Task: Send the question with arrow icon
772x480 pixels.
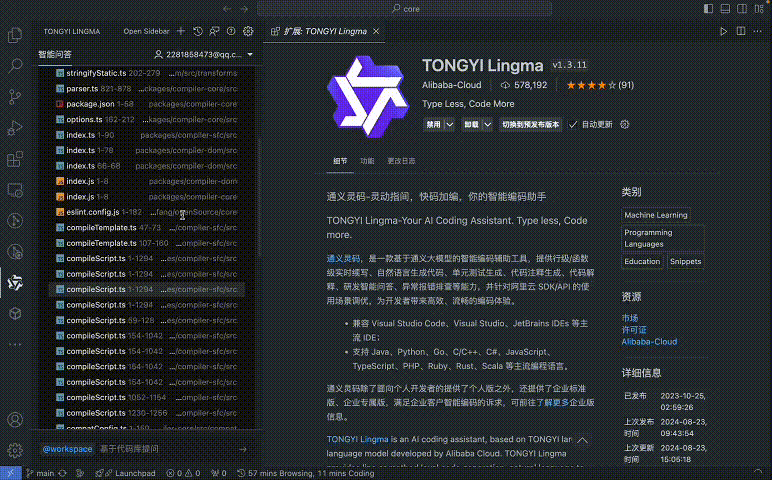Action: point(243,449)
